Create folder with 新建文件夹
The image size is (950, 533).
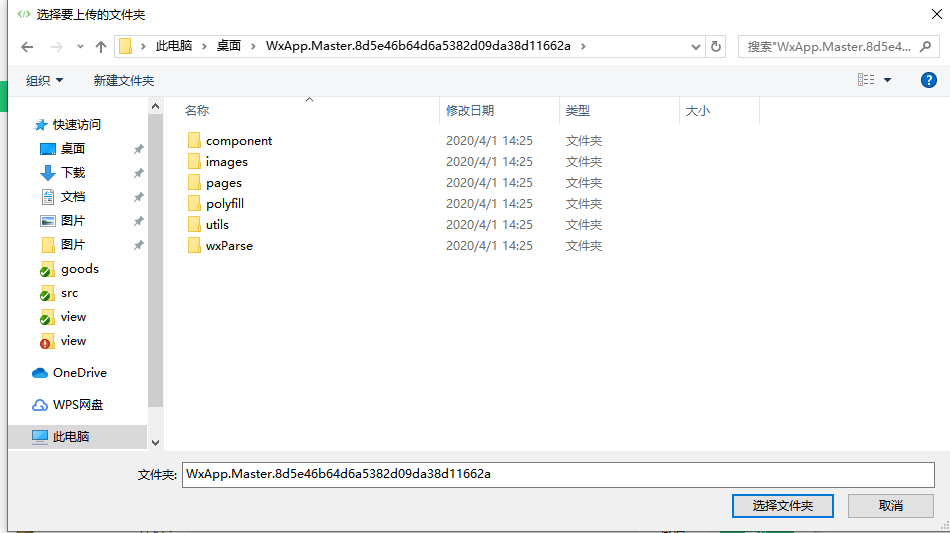pyautogui.click(x=124, y=81)
